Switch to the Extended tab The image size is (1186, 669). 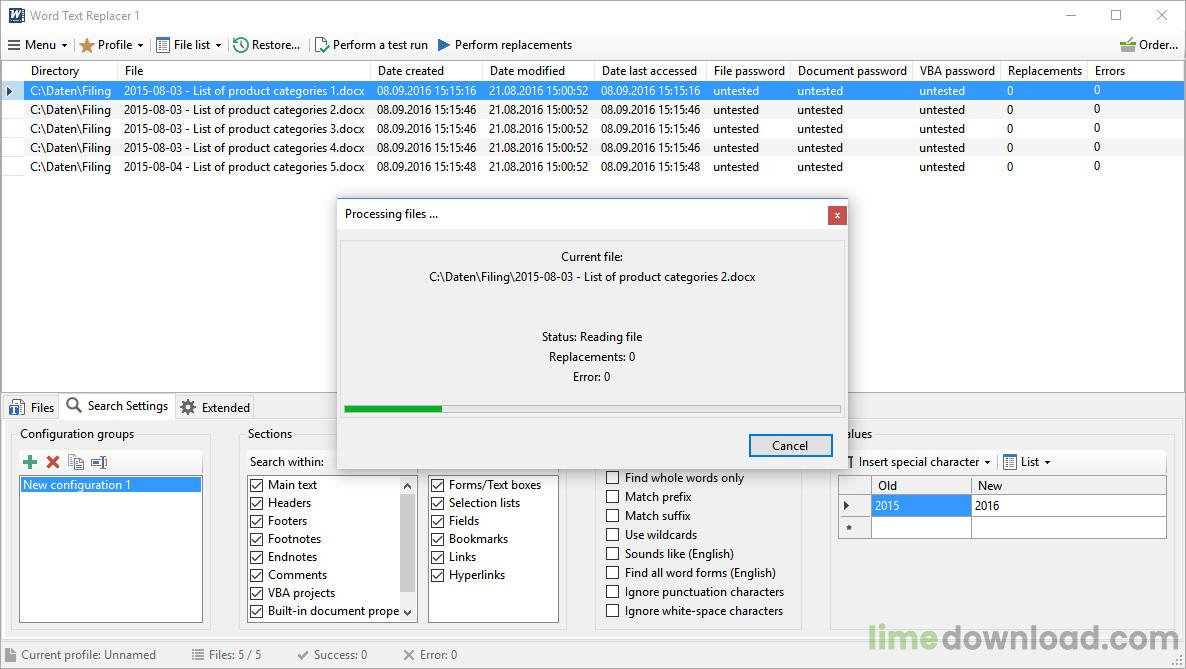click(215, 407)
